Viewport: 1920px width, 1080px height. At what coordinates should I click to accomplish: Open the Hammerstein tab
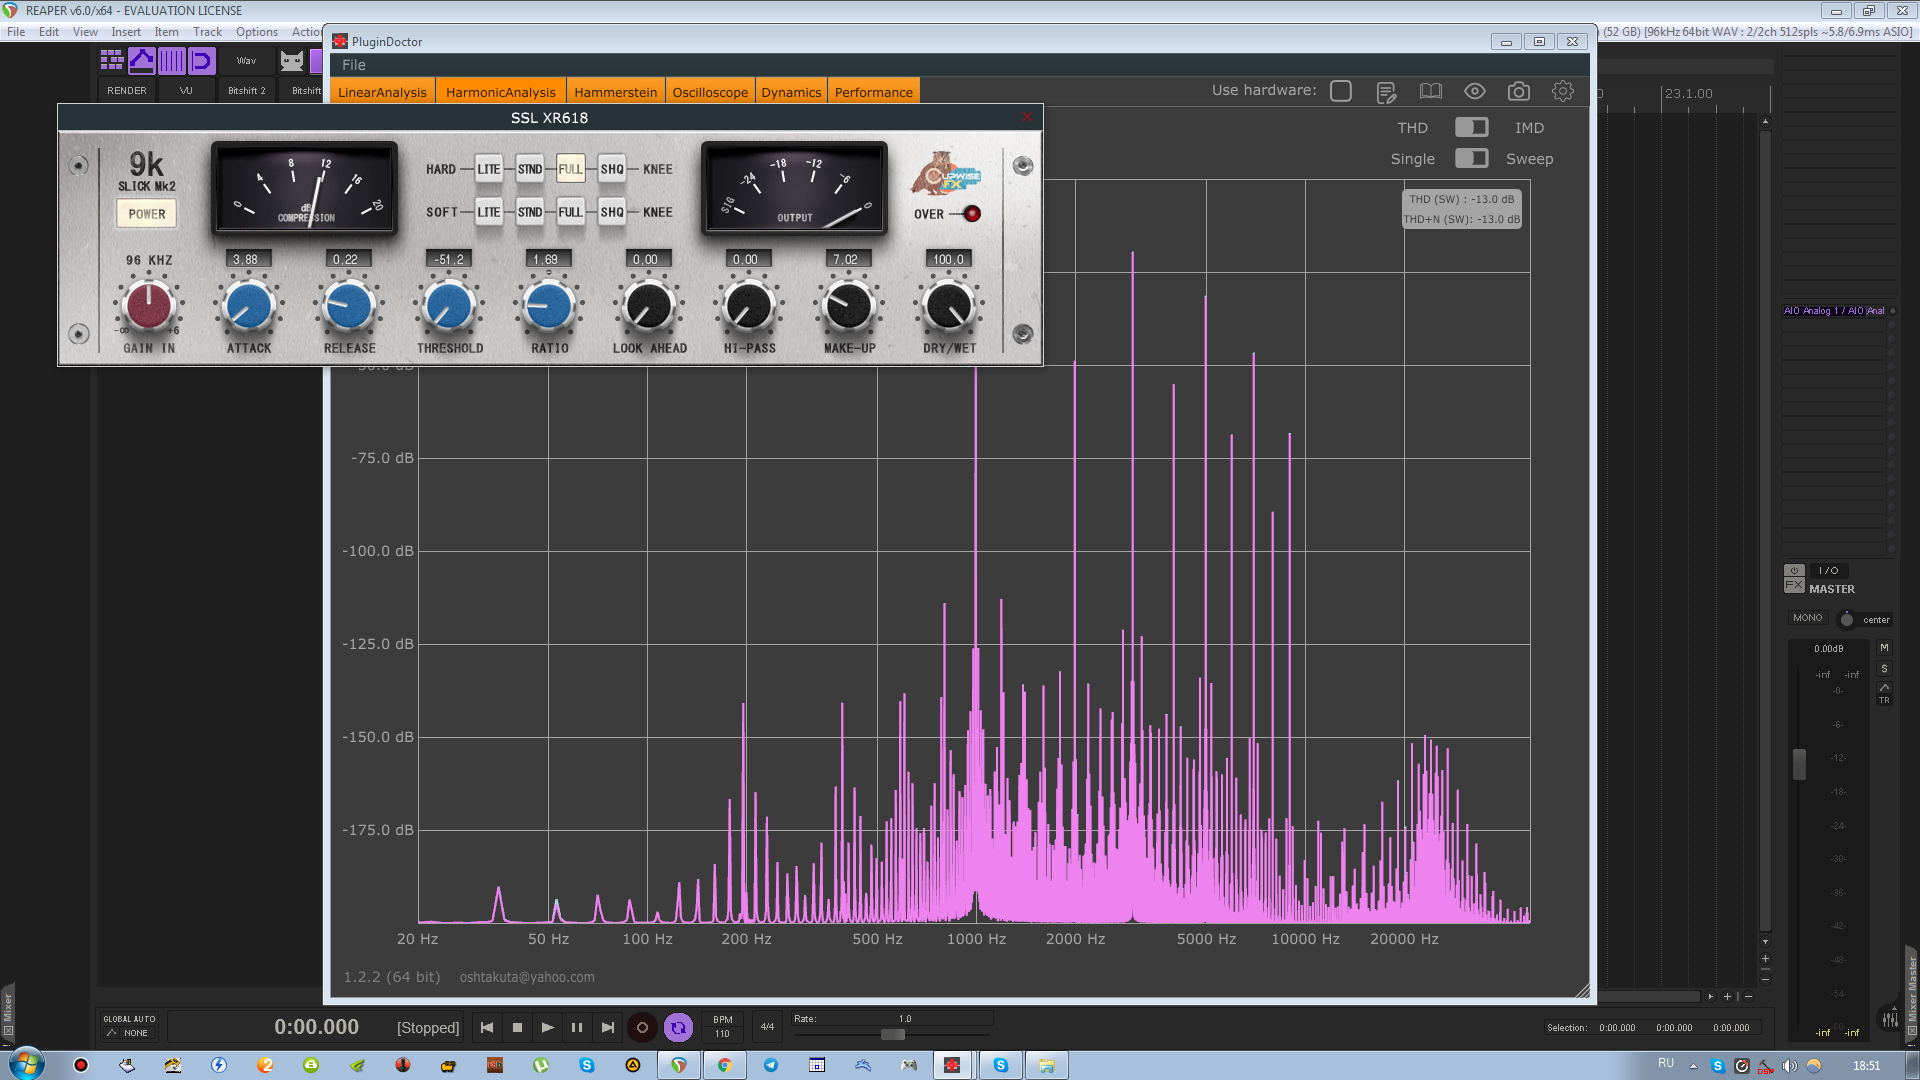[x=616, y=92]
